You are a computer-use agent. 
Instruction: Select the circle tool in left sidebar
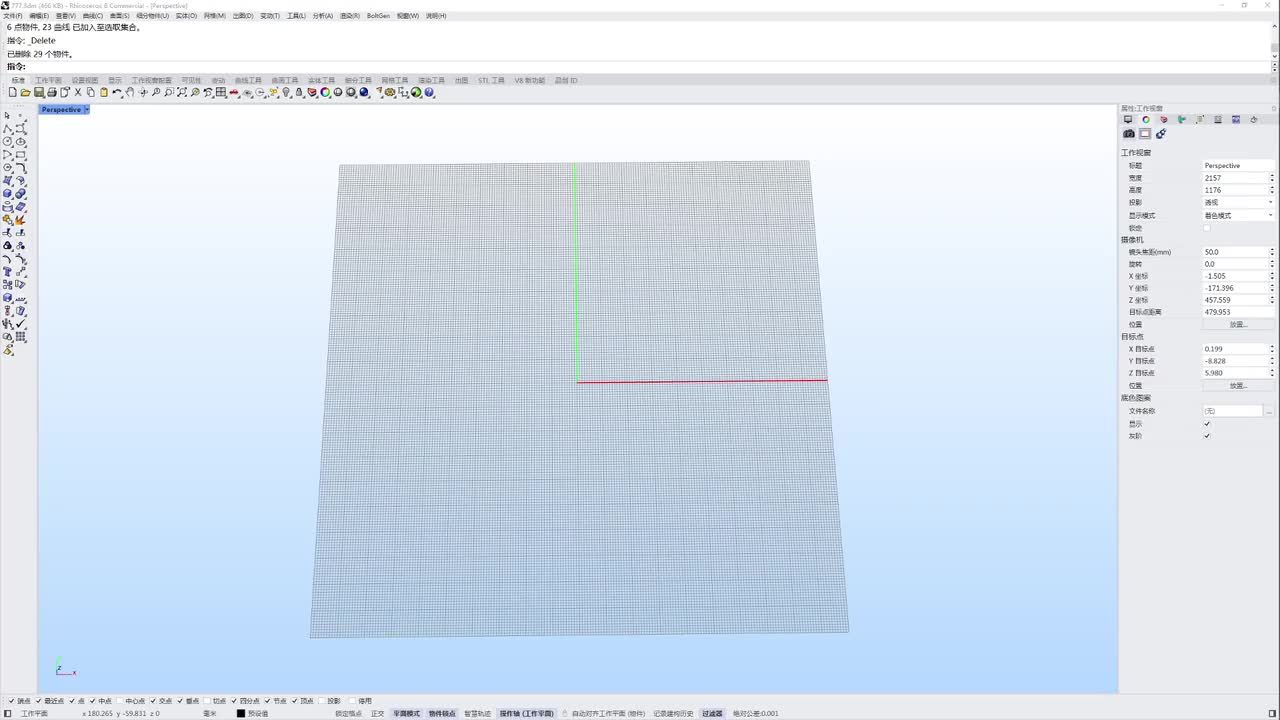(x=8, y=142)
